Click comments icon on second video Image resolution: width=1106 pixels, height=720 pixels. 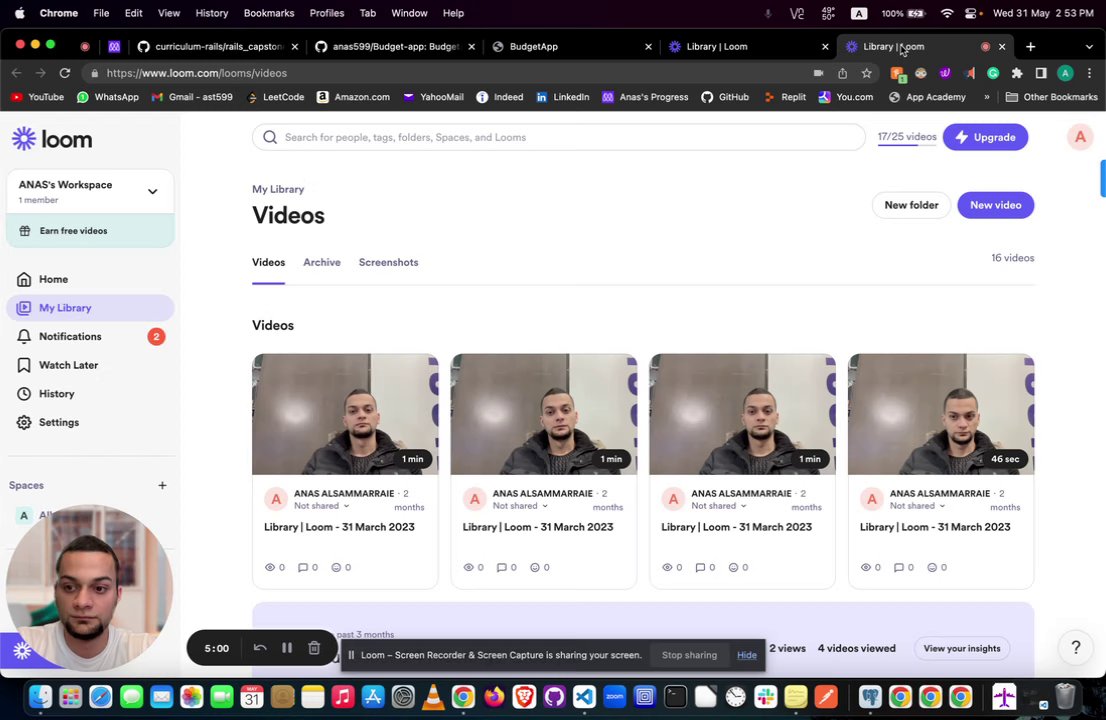pos(502,567)
